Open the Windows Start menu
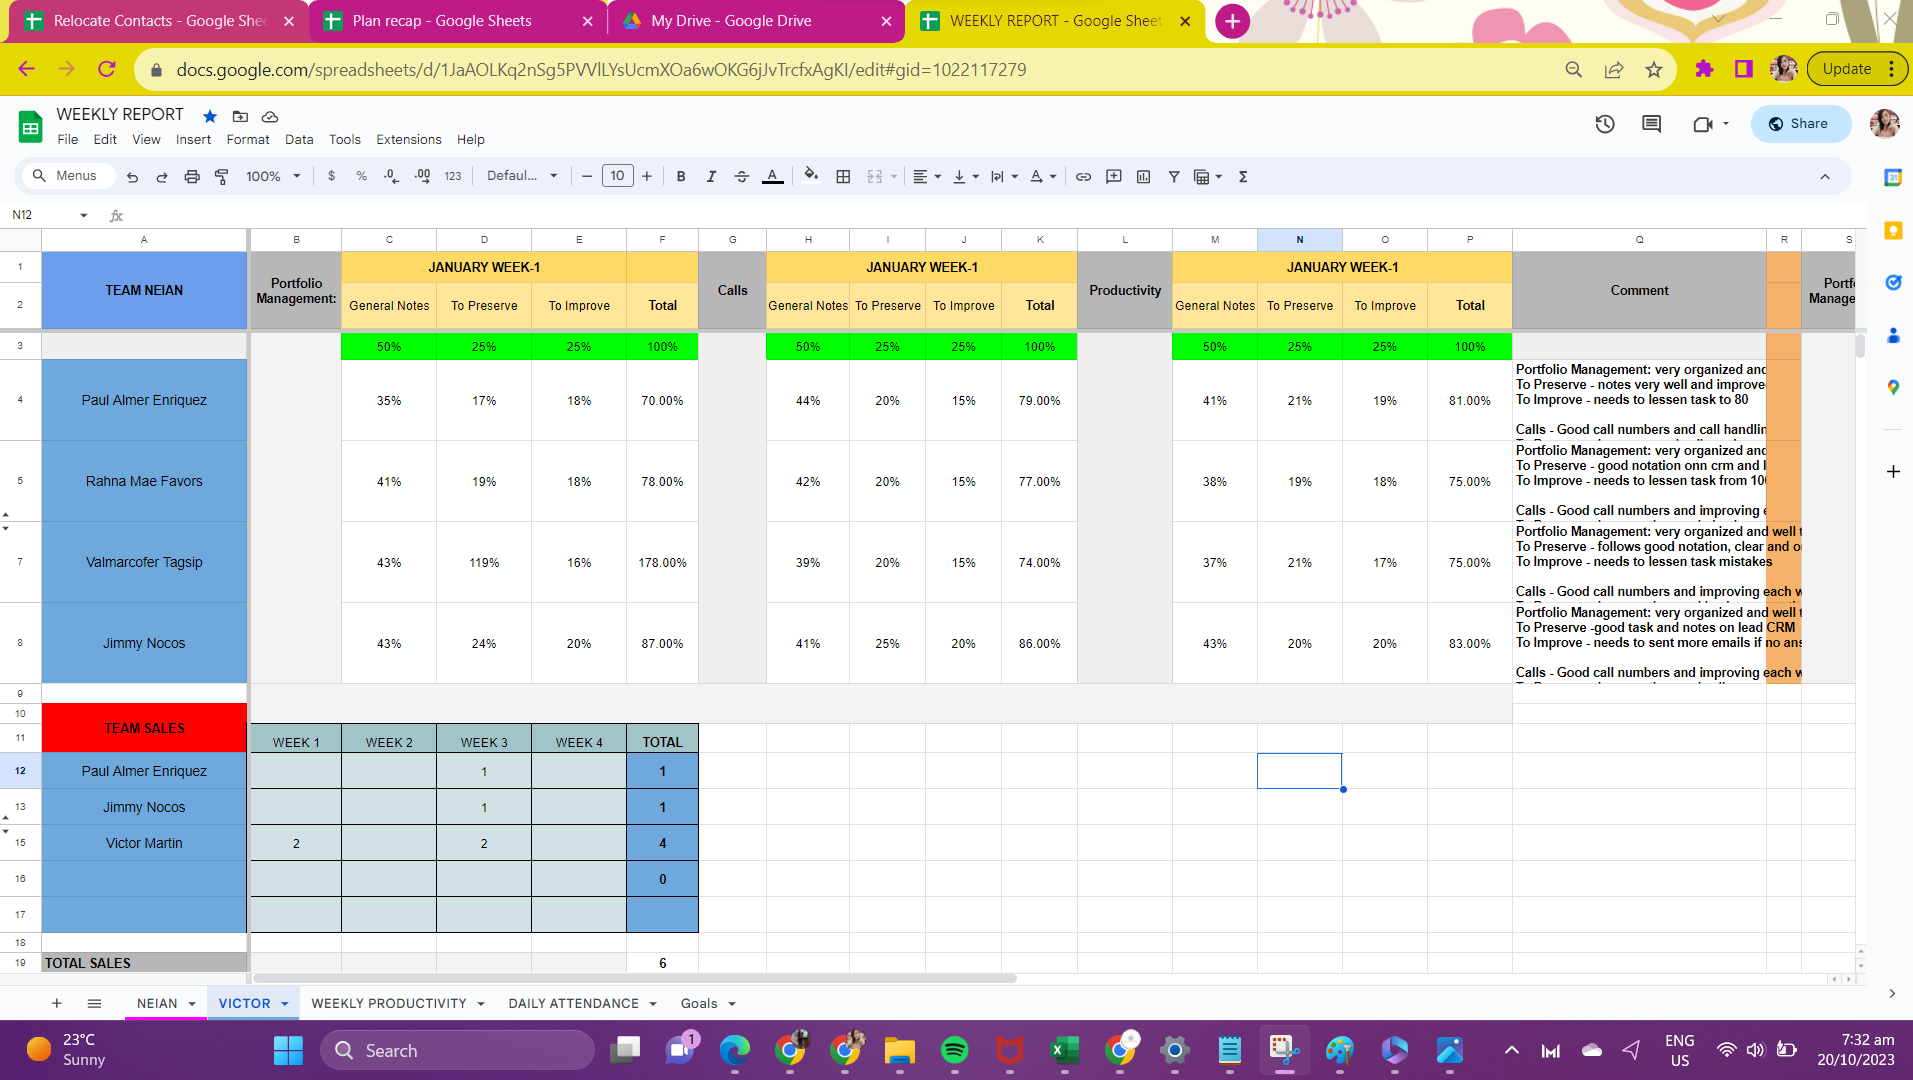Image resolution: width=1913 pixels, height=1080 pixels. (x=288, y=1050)
